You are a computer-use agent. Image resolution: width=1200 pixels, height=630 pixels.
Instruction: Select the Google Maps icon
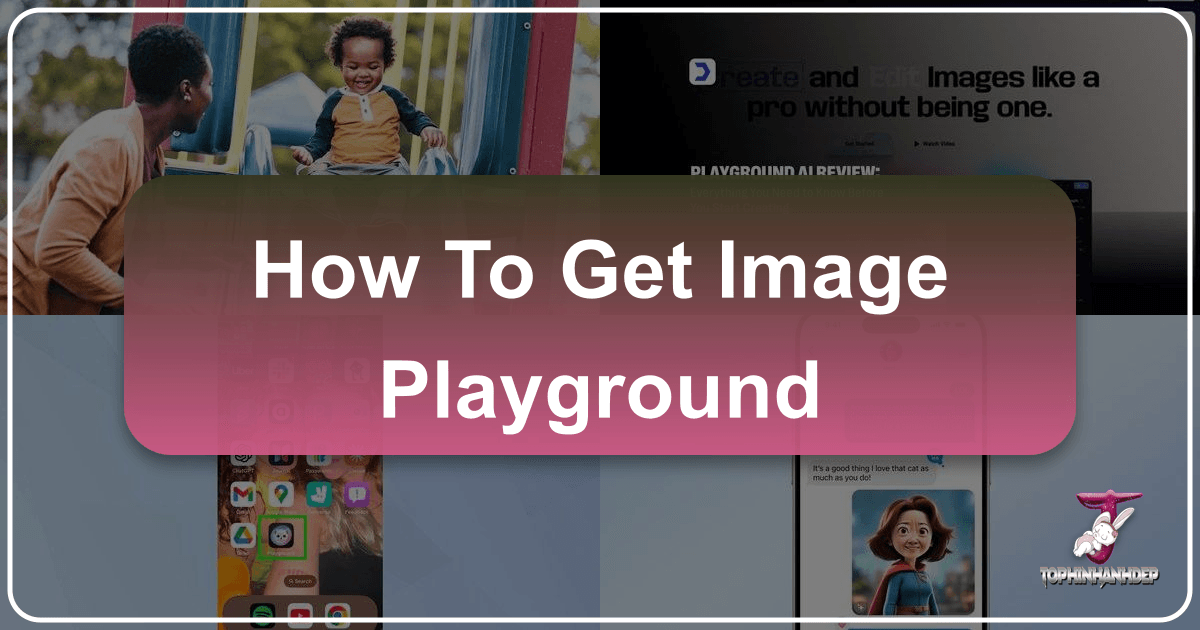coord(281,494)
